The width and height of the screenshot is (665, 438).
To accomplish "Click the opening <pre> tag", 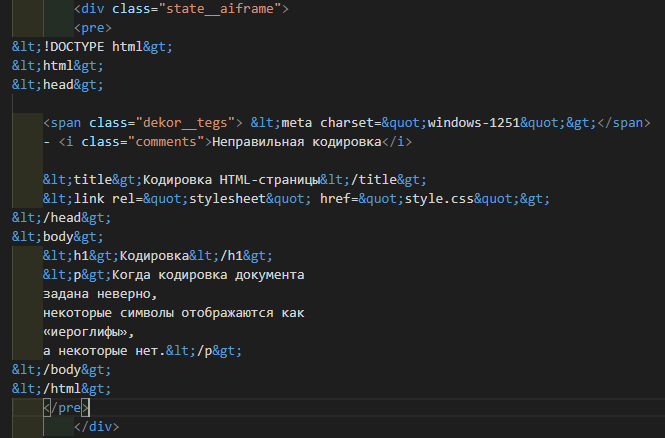I will 93,28.
